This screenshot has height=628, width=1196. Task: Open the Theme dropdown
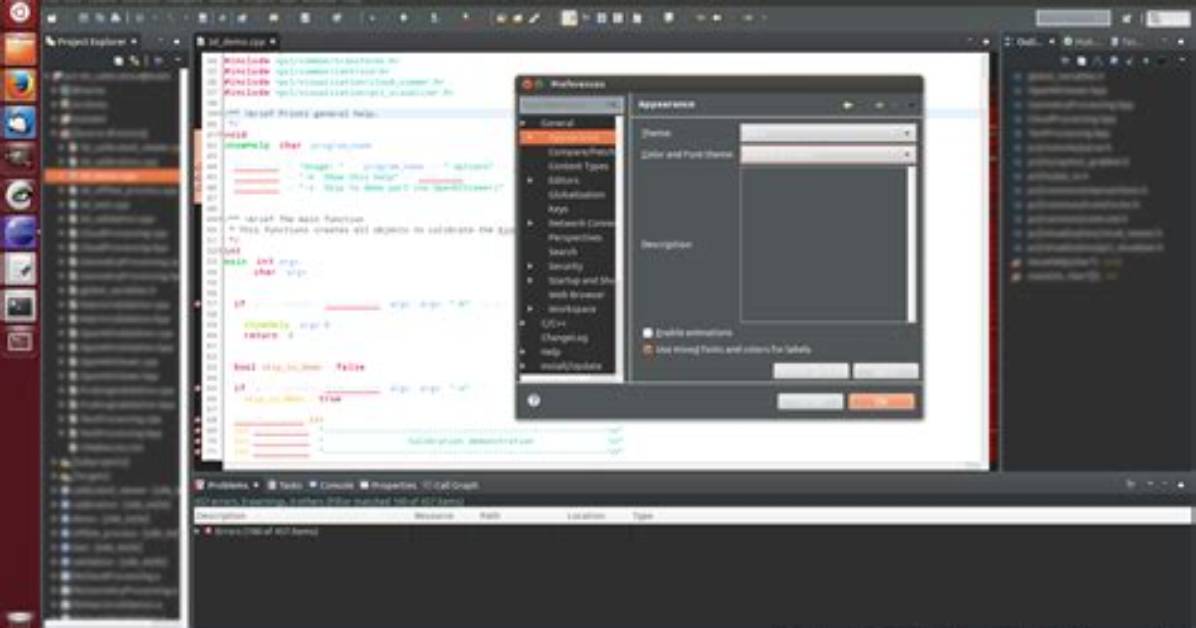coord(828,133)
